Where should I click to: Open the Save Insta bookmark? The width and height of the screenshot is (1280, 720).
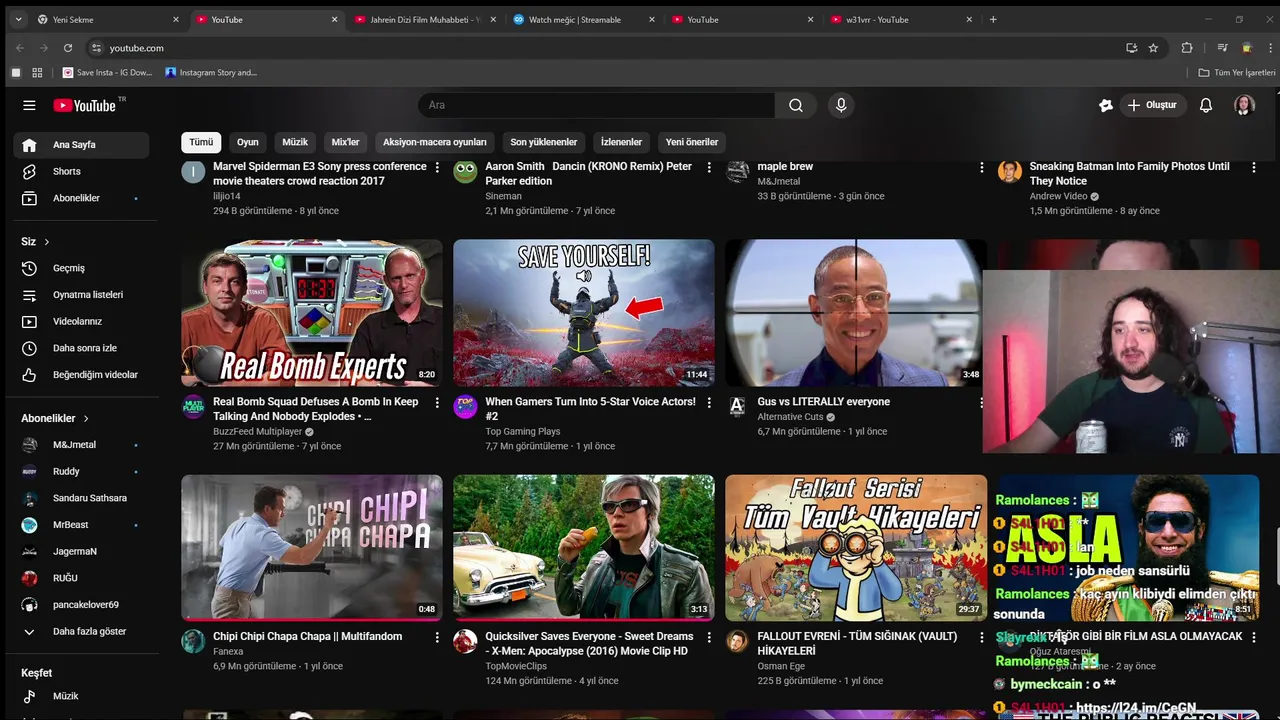click(108, 73)
